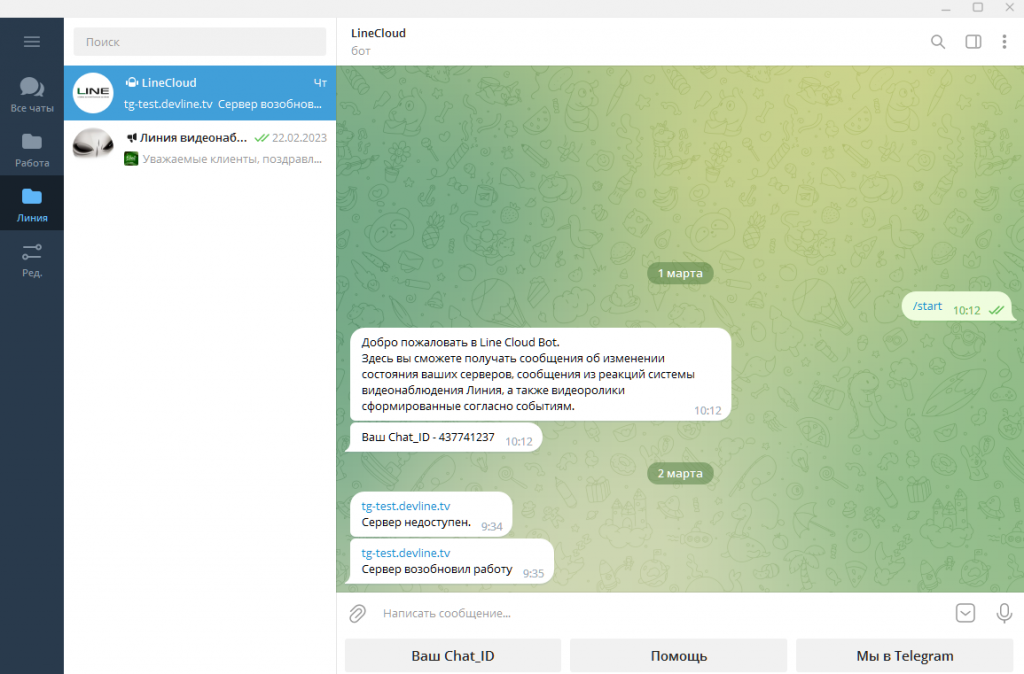This screenshot has height=674, width=1024.
Task: Click the LineCloud LINE avatar
Action: (93, 93)
